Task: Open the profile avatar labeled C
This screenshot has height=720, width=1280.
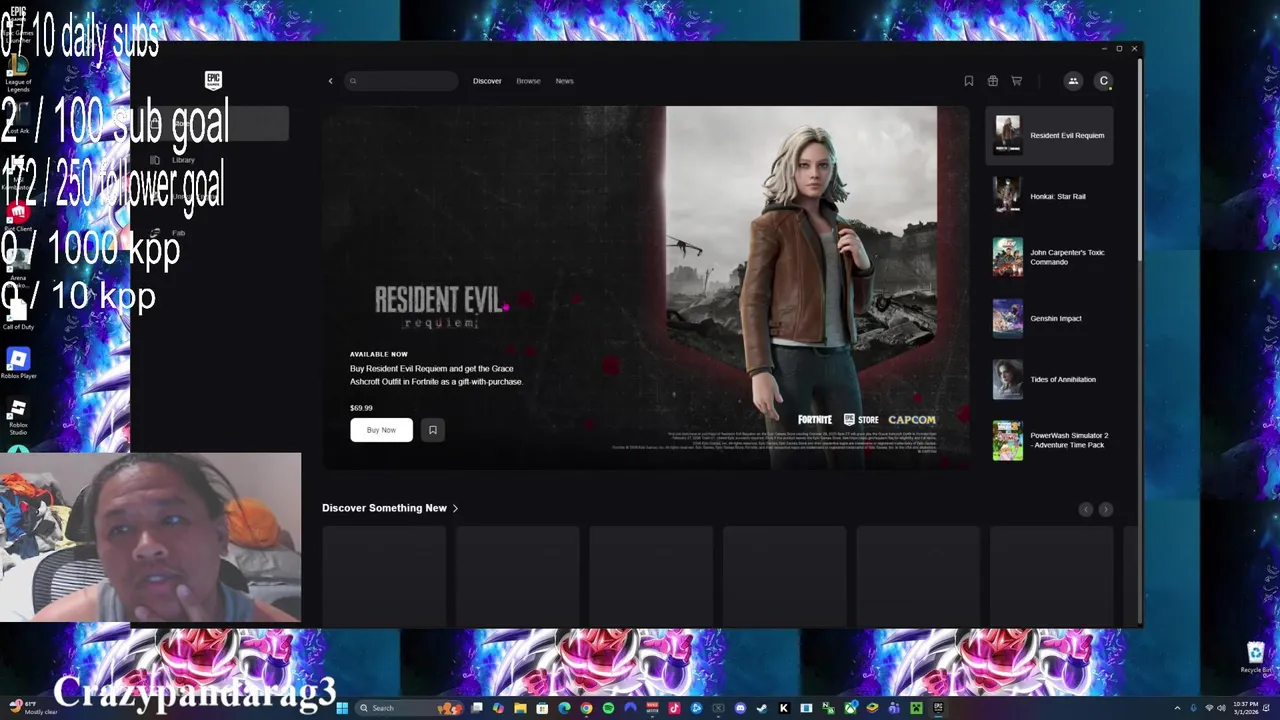Action: [1103, 81]
